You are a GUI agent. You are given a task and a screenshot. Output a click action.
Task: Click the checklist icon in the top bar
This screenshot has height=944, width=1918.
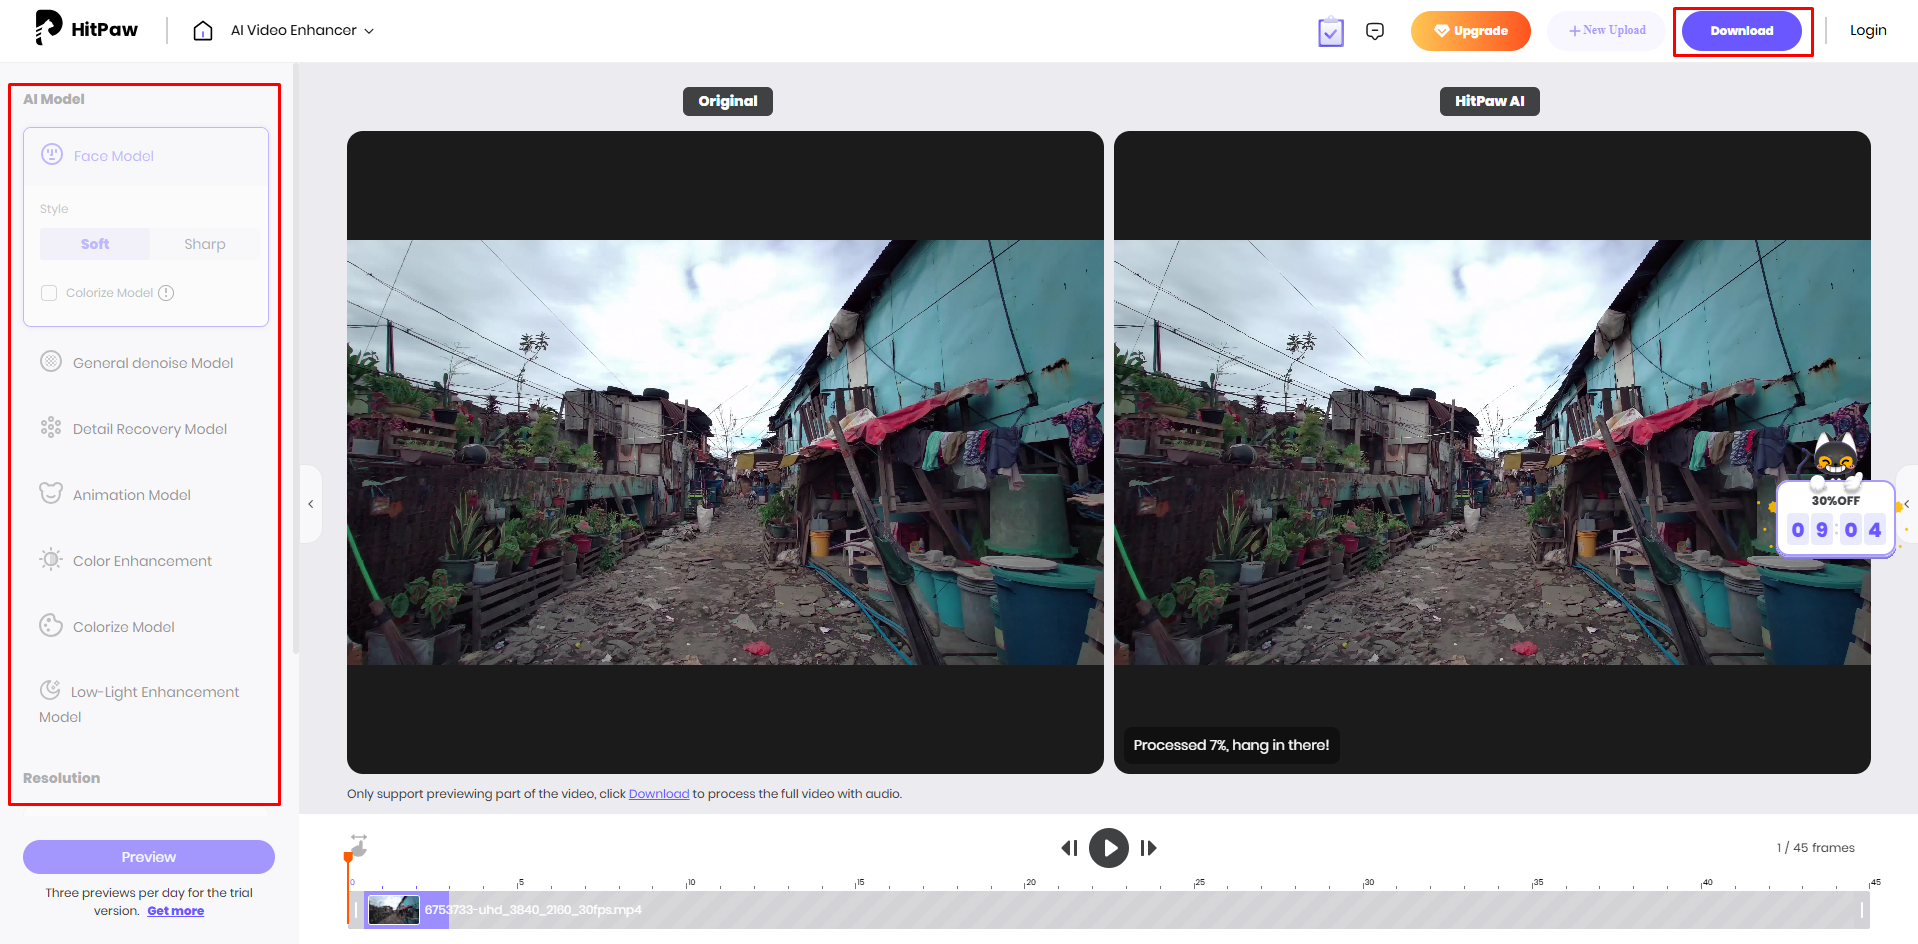click(x=1330, y=32)
